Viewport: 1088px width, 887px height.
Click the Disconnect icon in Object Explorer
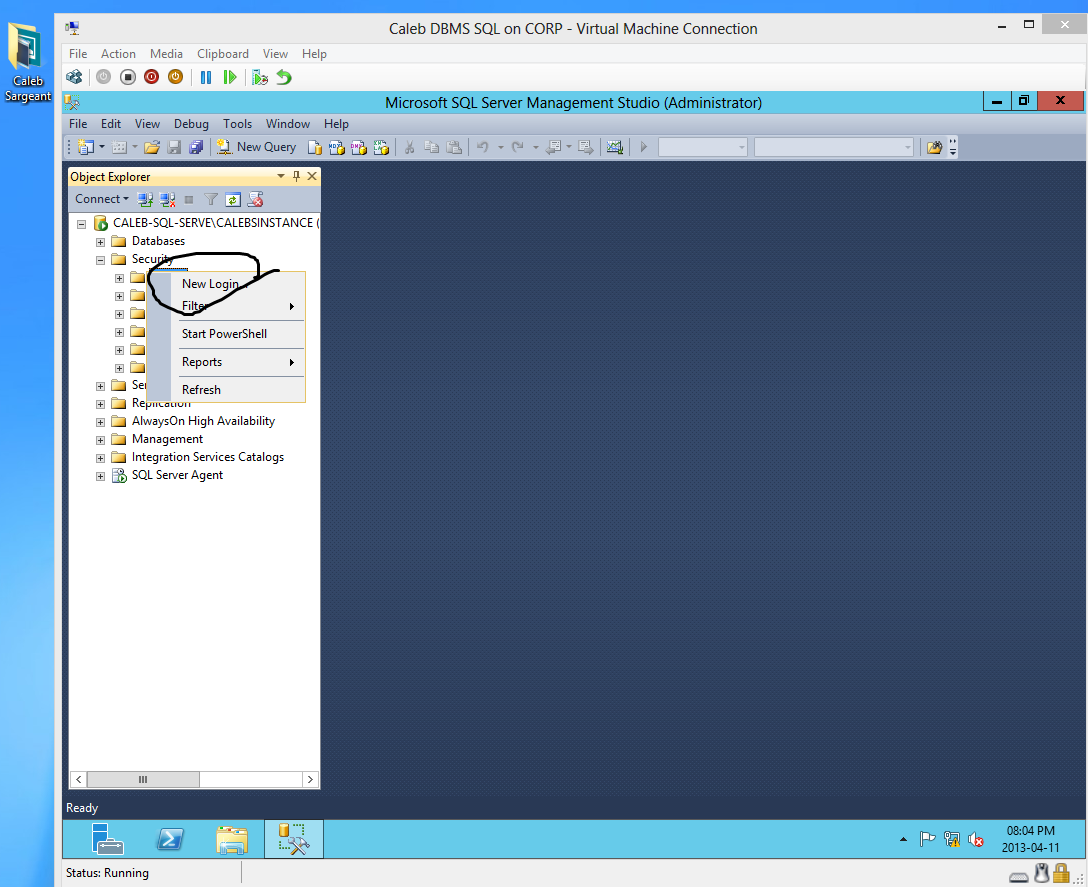(x=167, y=200)
